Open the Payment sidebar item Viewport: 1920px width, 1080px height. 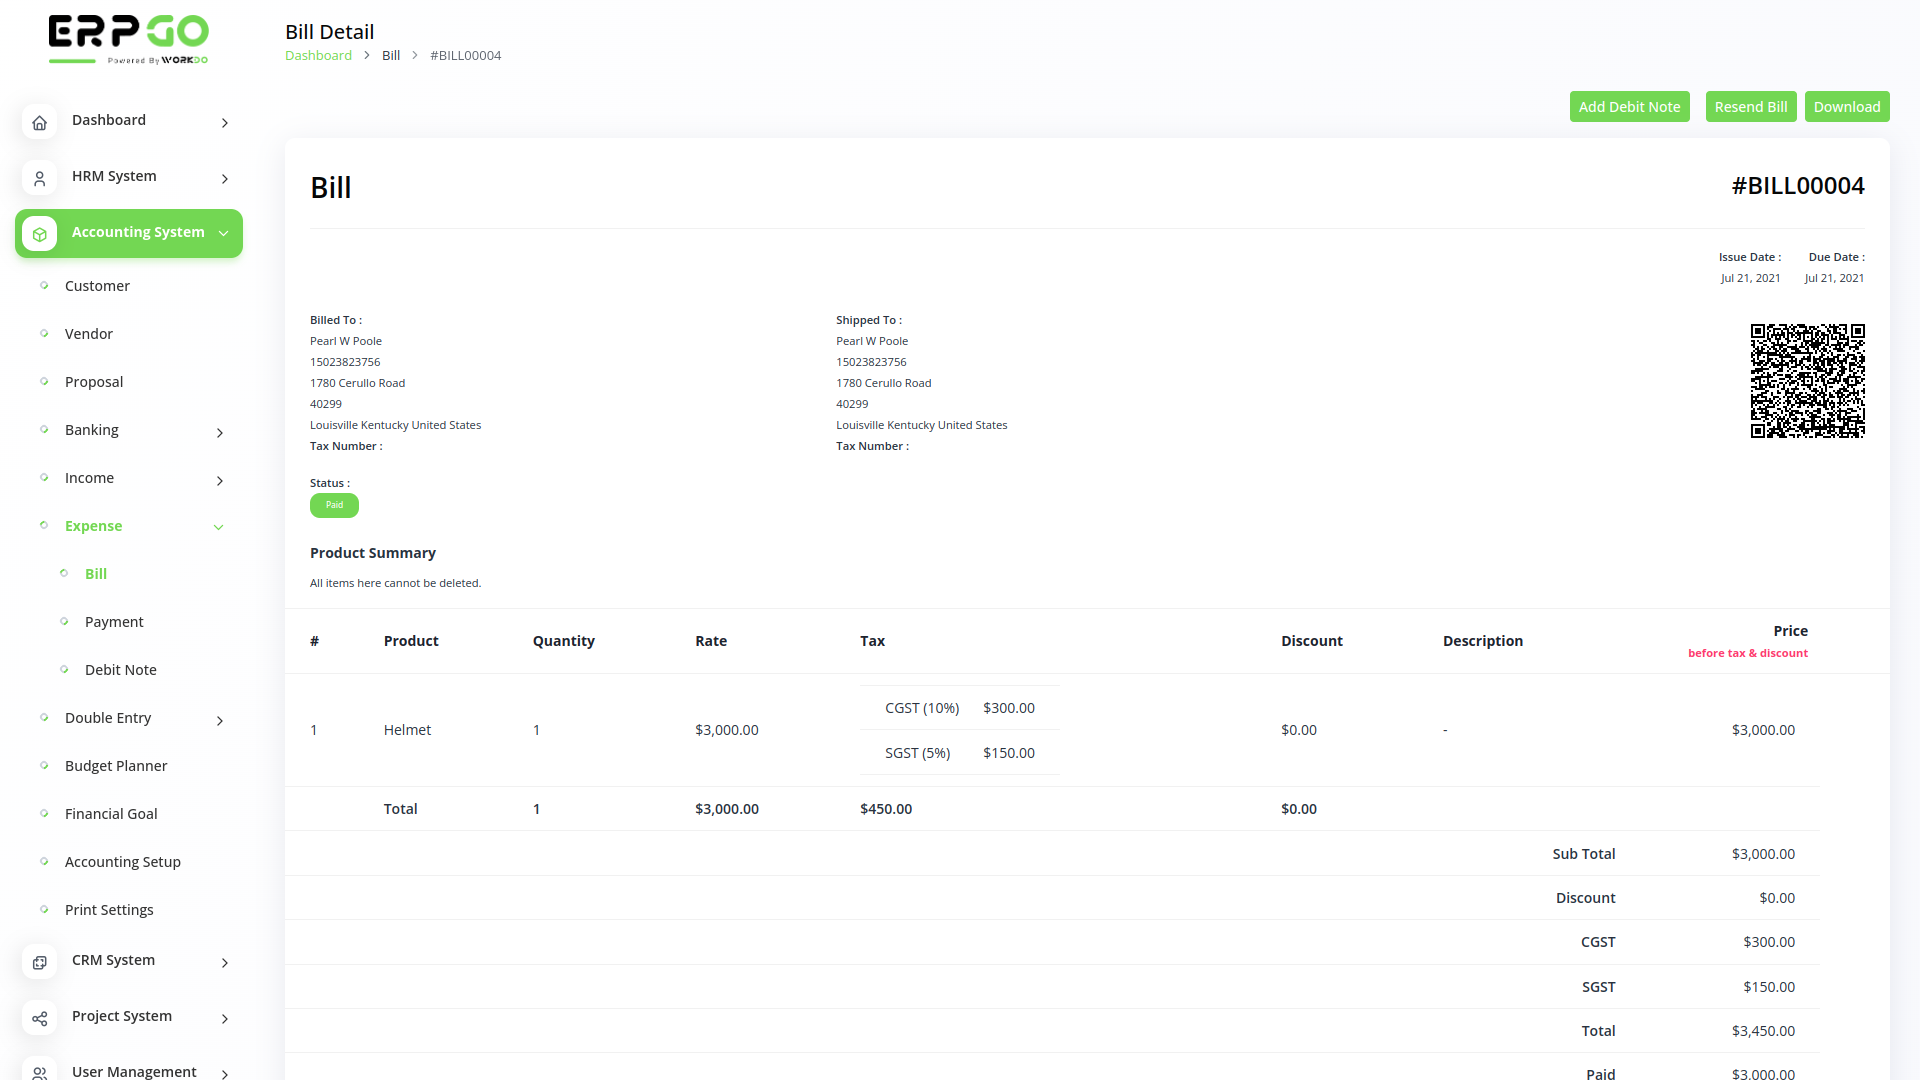114,621
